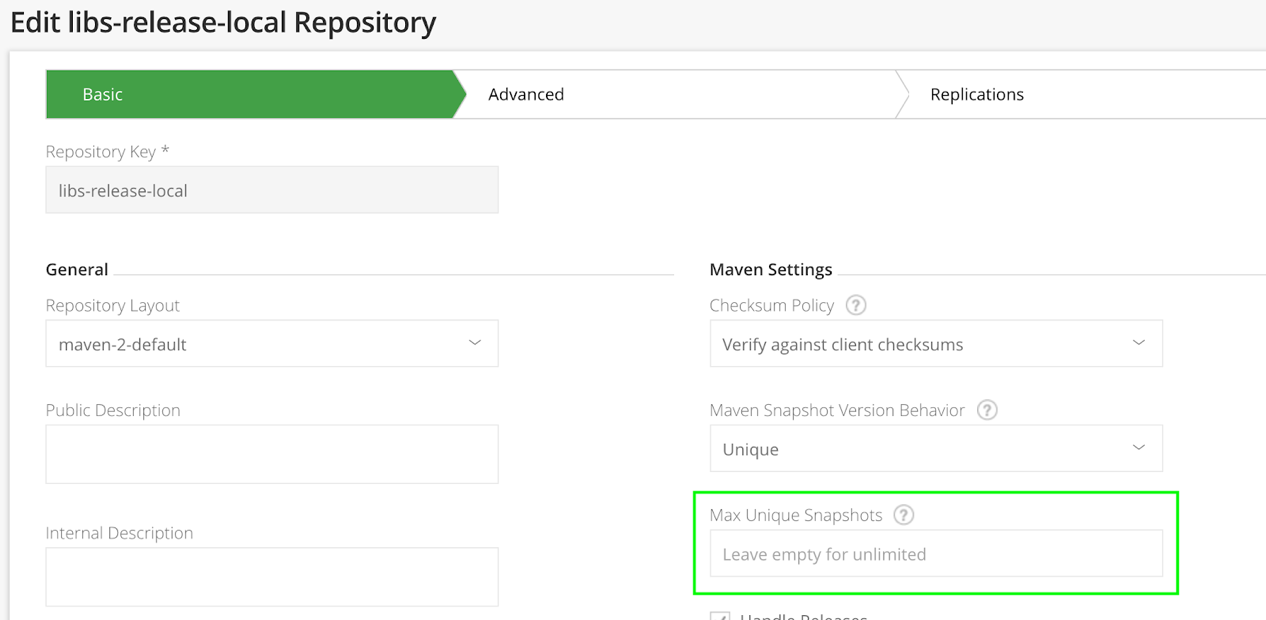Click the Maven Settings section heading
Image resolution: width=1266 pixels, height=620 pixels.
(x=771, y=269)
